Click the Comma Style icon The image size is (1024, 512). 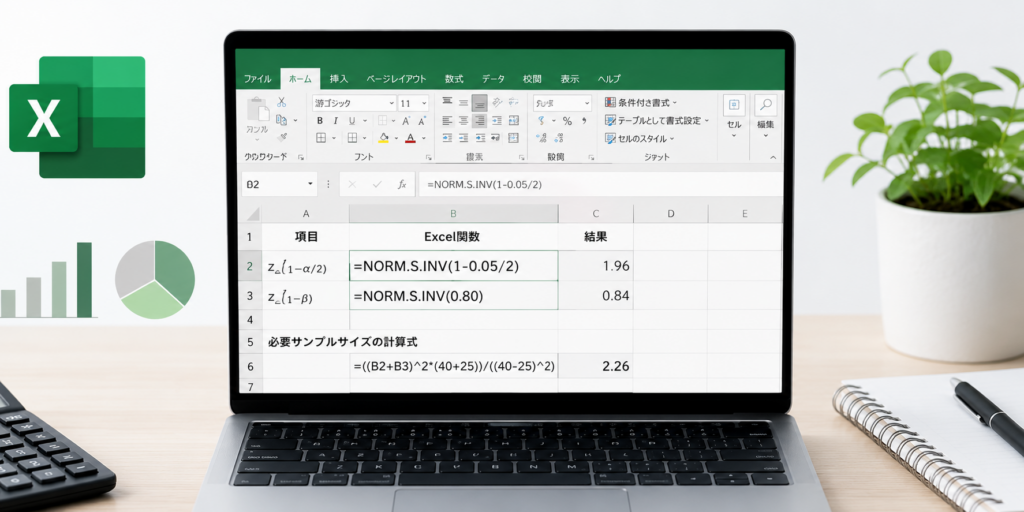pyautogui.click(x=583, y=121)
